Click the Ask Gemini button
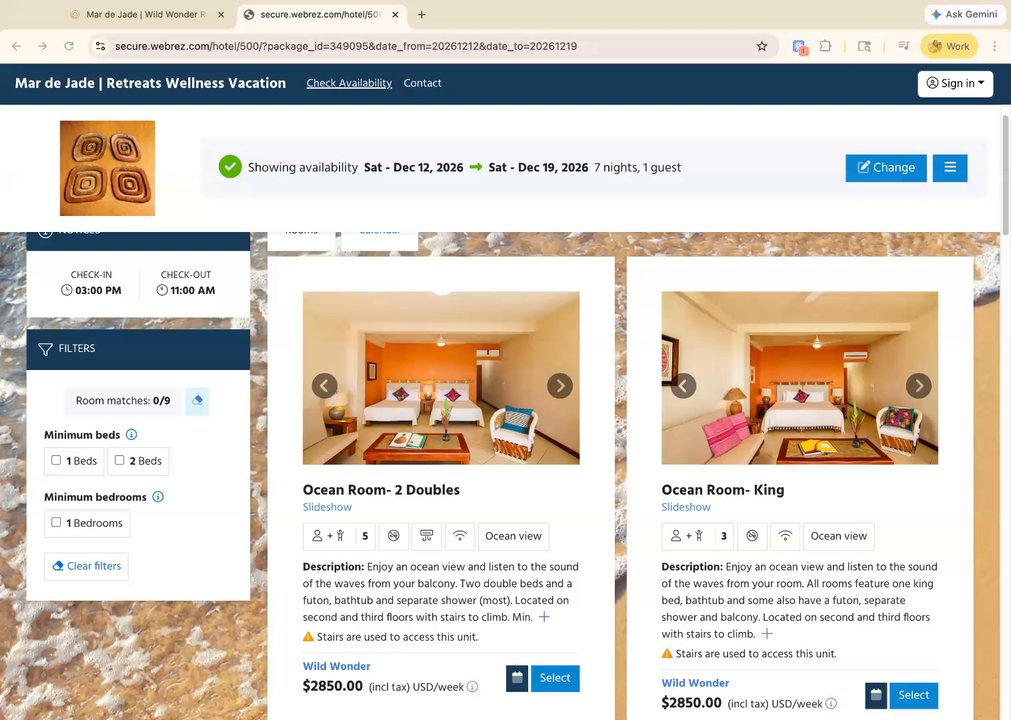Viewport: 1011px width, 720px height. pos(965,14)
